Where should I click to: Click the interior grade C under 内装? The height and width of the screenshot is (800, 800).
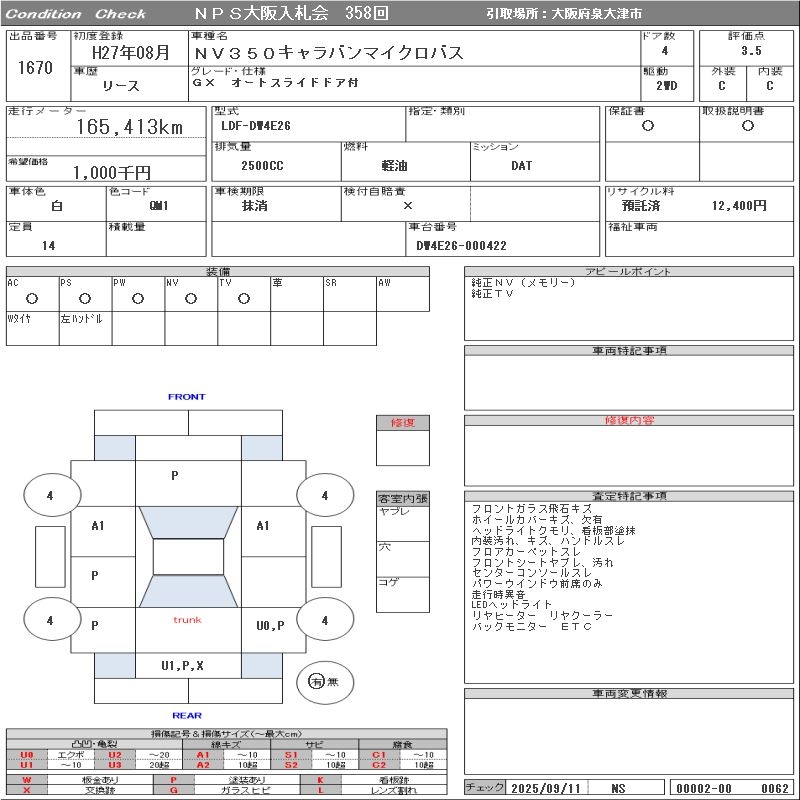tap(770, 86)
